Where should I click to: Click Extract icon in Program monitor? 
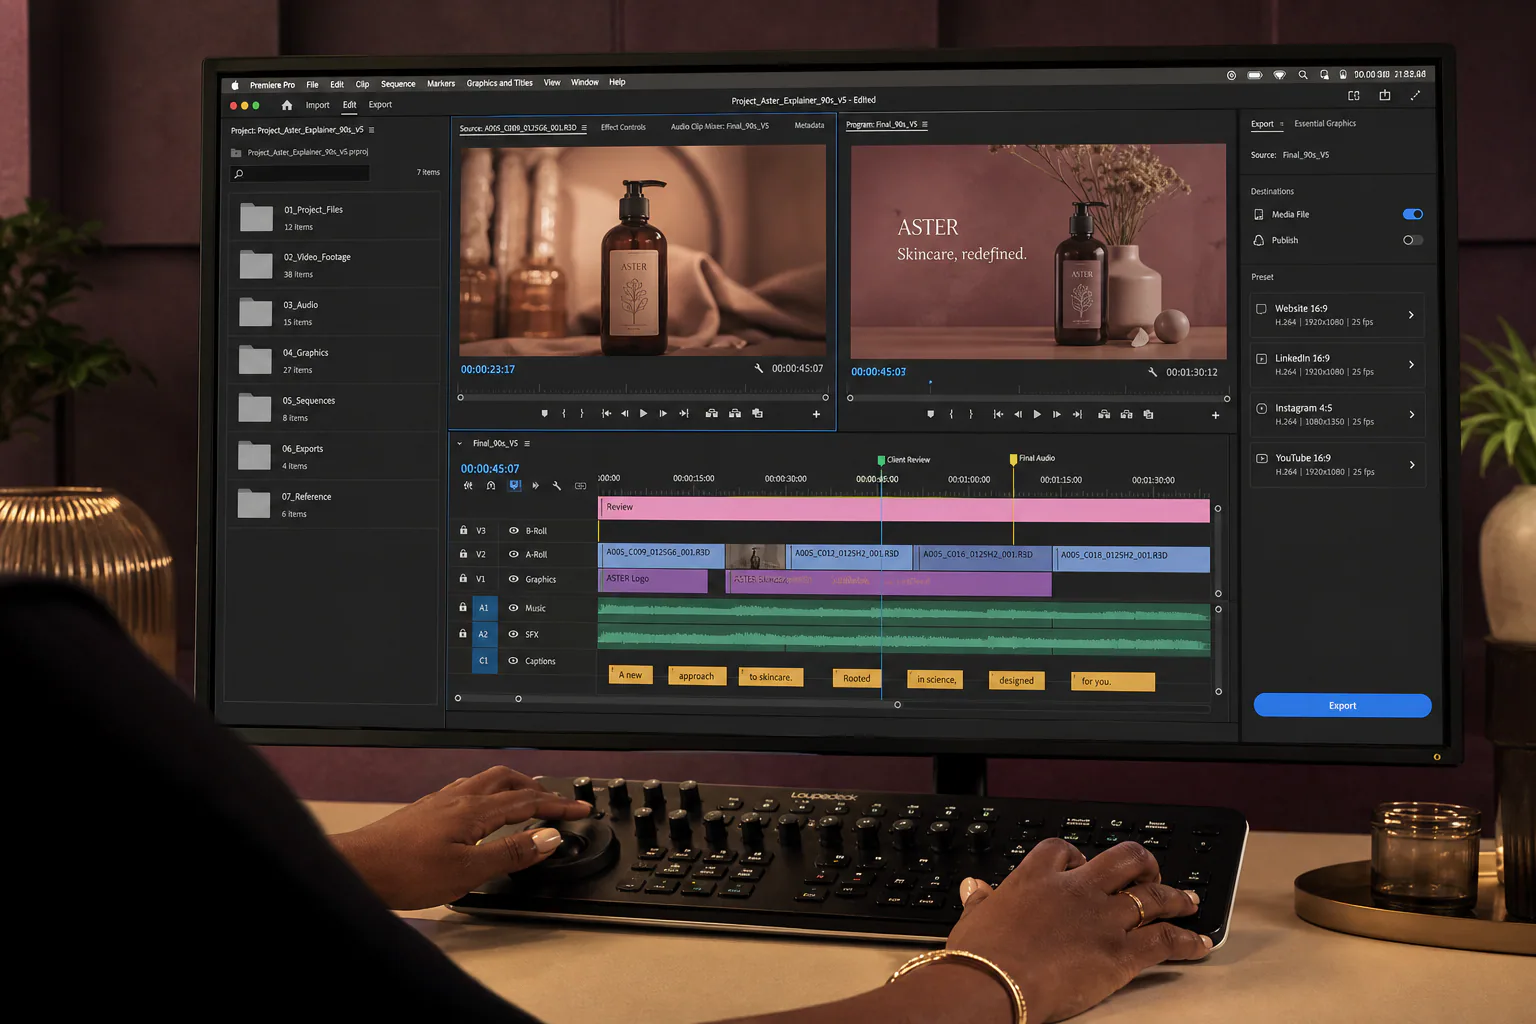[x=1126, y=414]
